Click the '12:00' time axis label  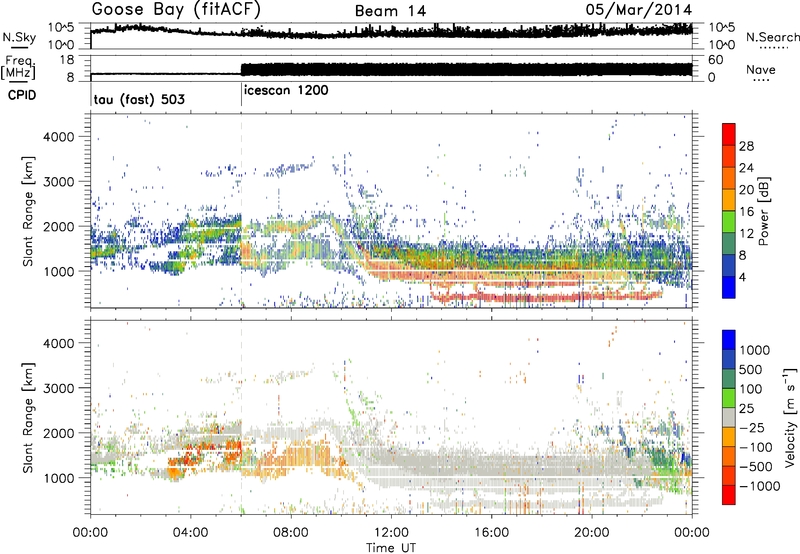pyautogui.click(x=391, y=533)
